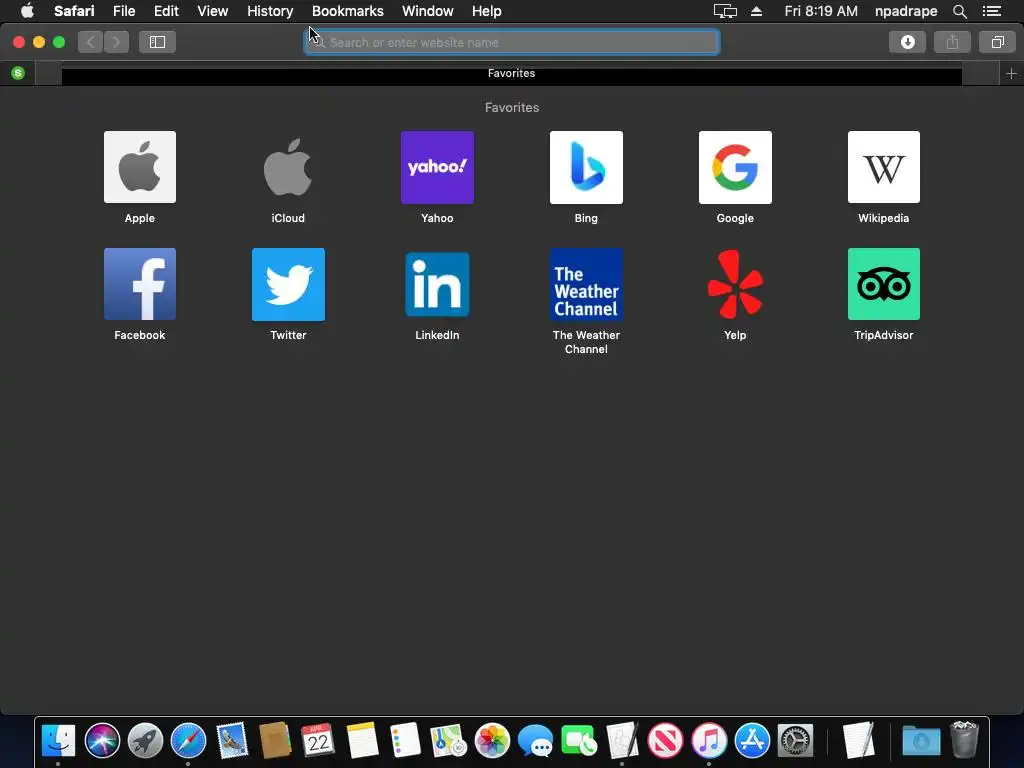1024x768 pixels.
Task: Open the TripAdvisor favorite tile
Action: click(884, 284)
